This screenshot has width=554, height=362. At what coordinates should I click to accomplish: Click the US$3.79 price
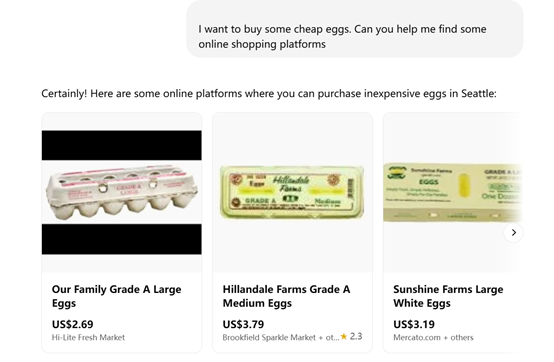tap(243, 324)
